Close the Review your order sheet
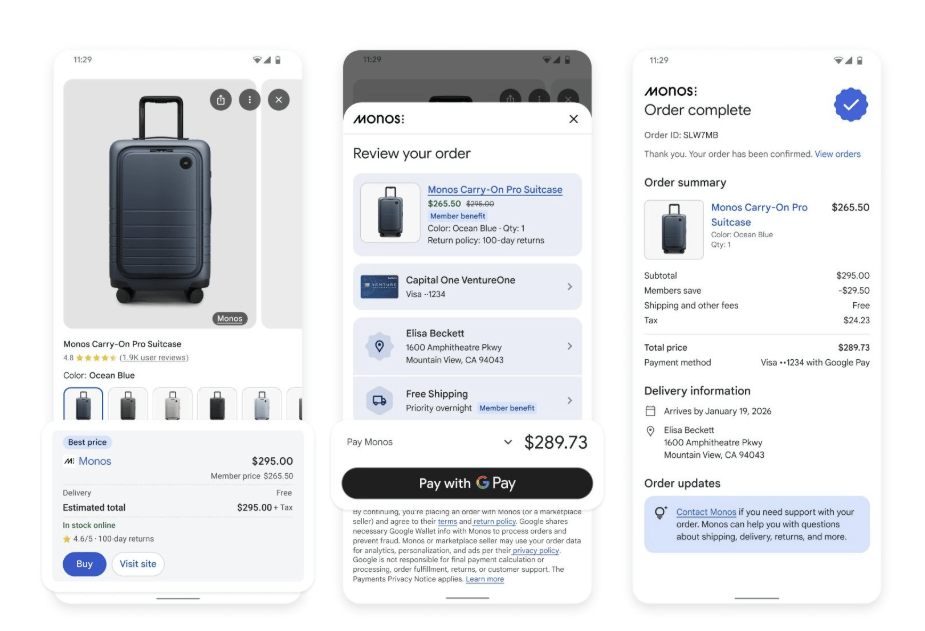Image resolution: width=925 pixels, height=631 pixels. coord(573,119)
